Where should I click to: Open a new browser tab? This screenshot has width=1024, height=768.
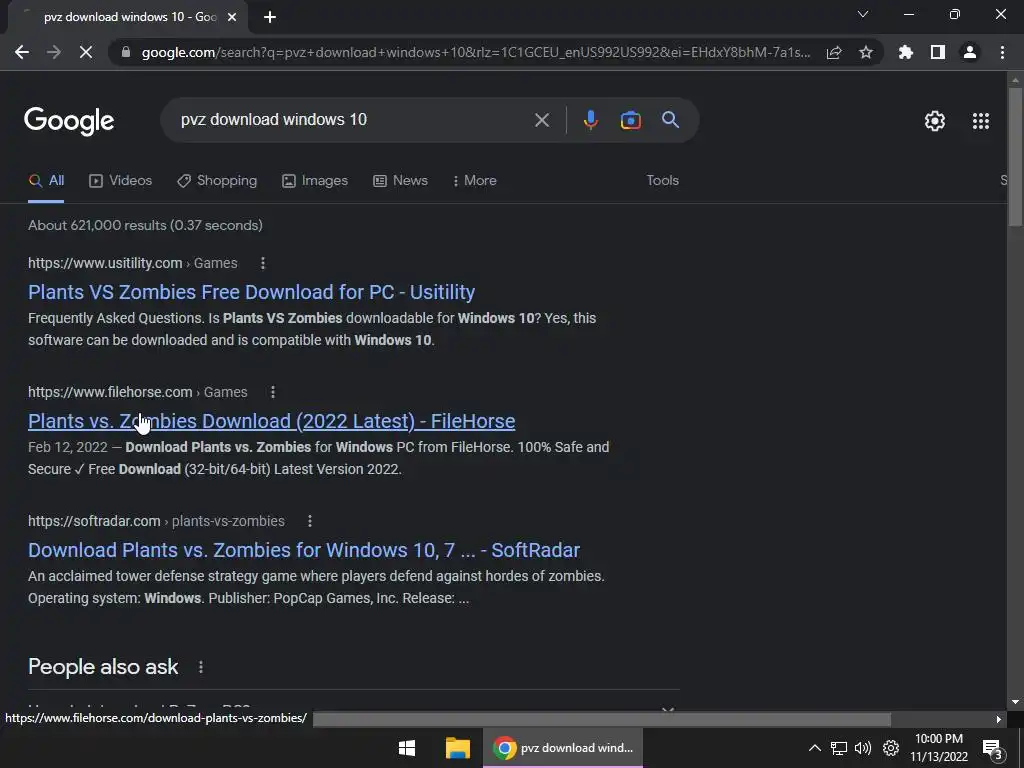tap(270, 17)
